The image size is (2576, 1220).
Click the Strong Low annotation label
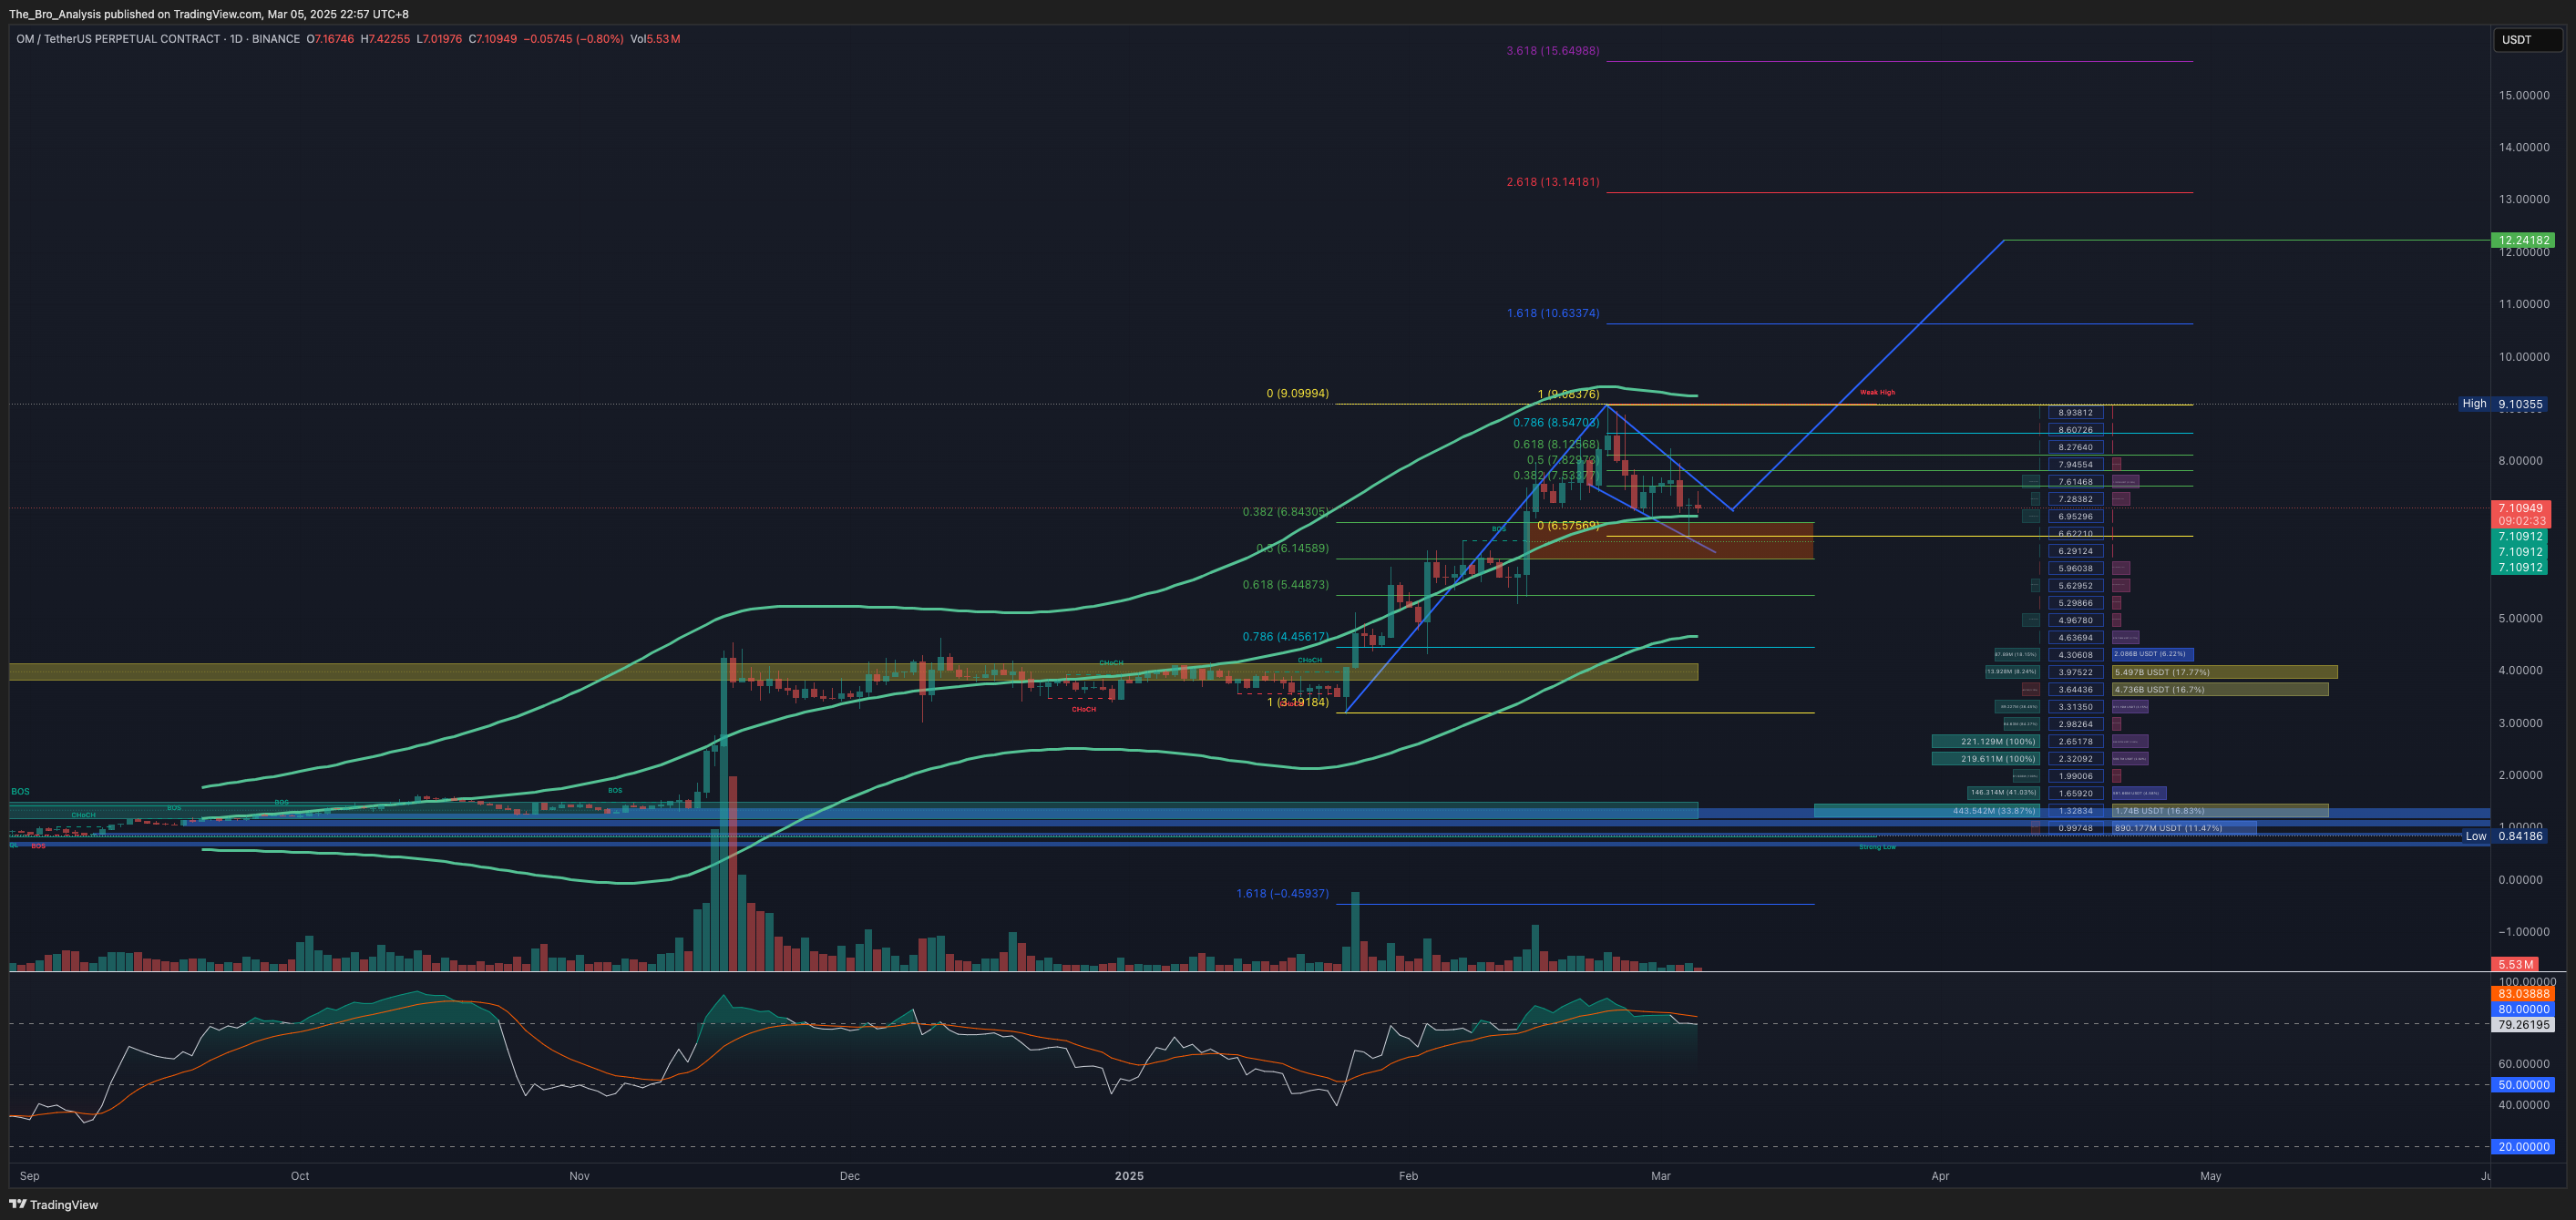coord(1877,847)
